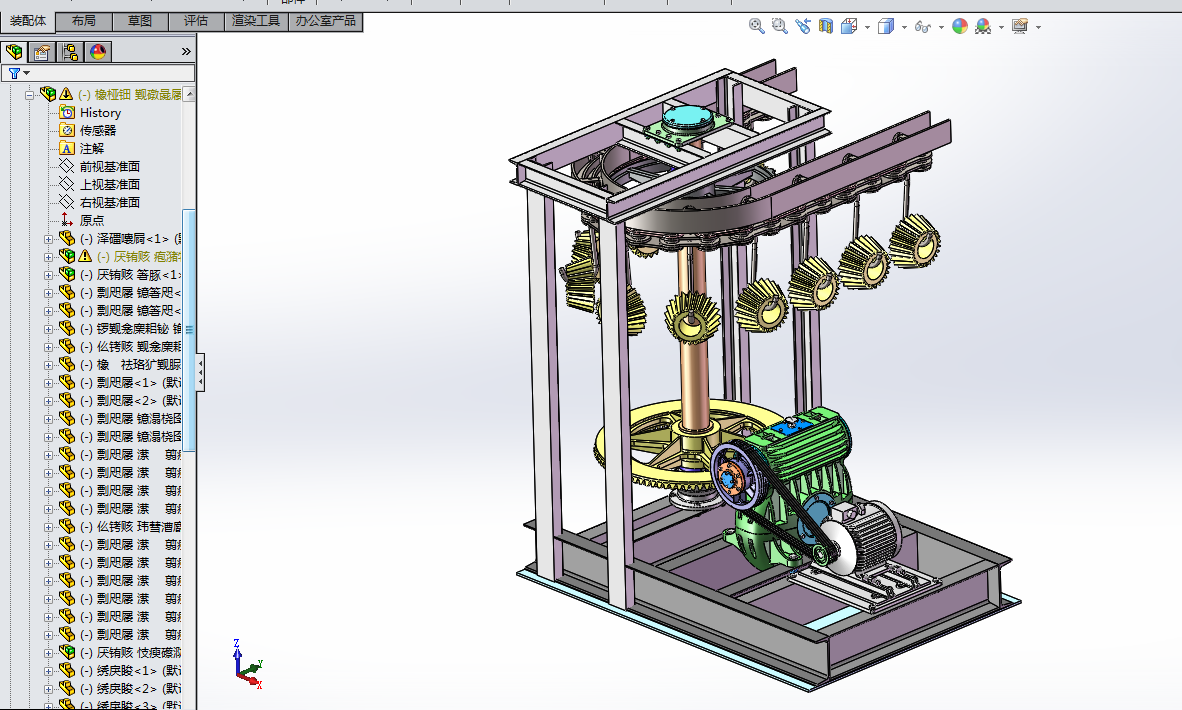Click the History folder icon in tree
This screenshot has width=1182, height=710.
[x=67, y=112]
